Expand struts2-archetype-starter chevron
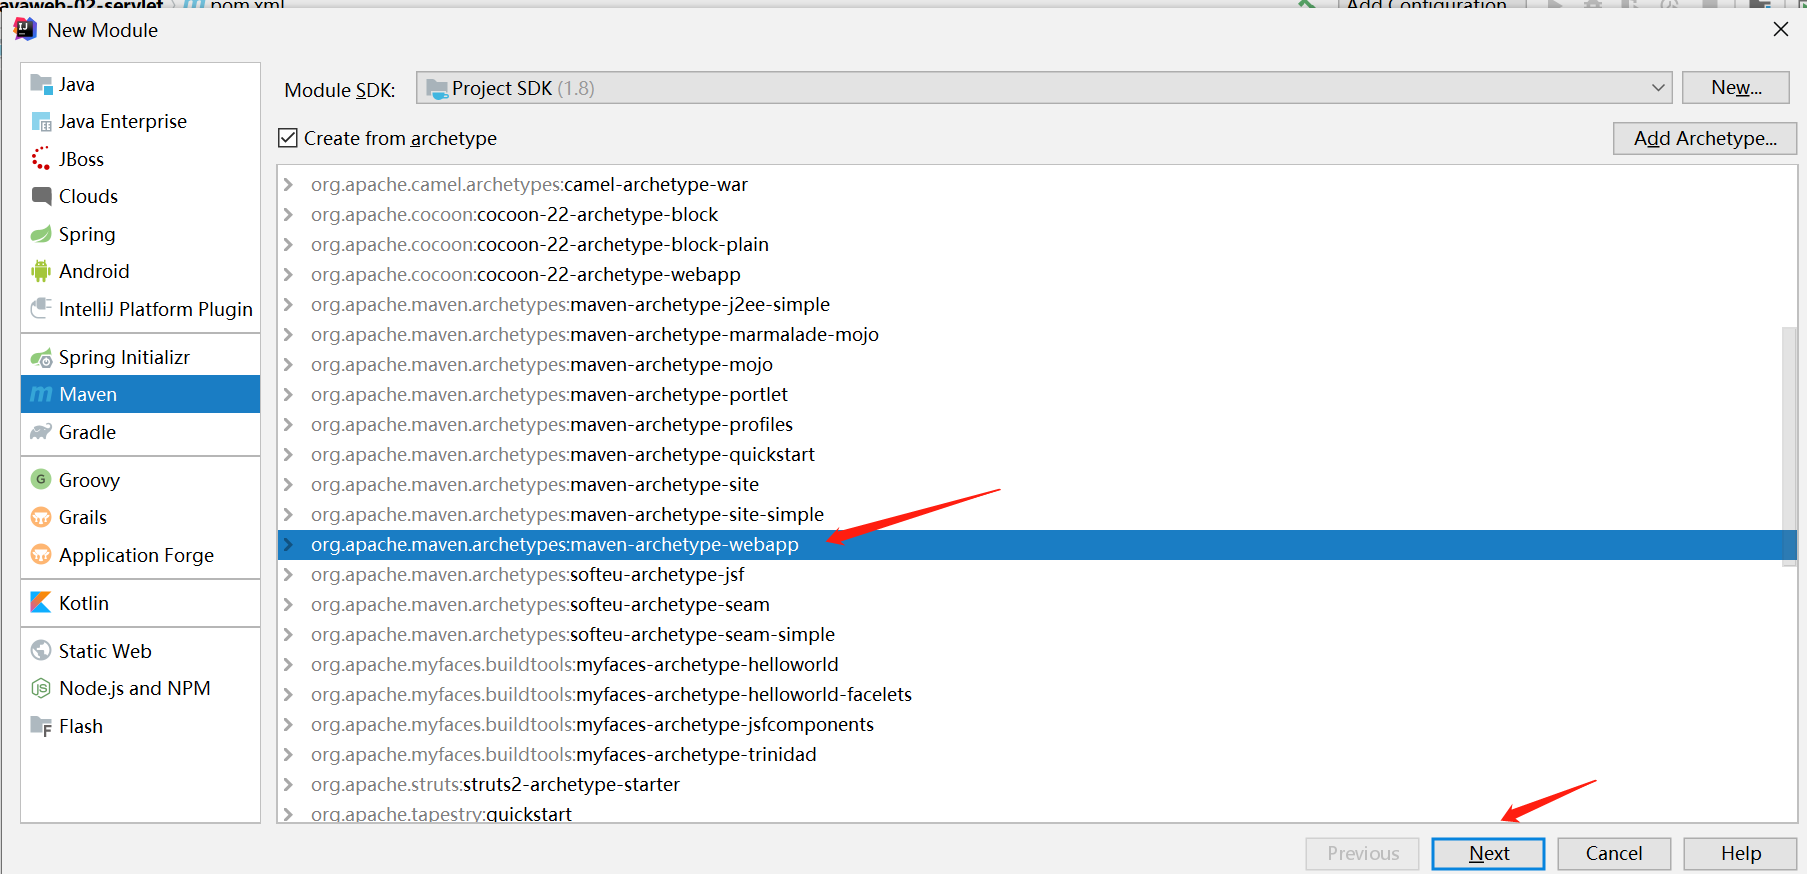This screenshot has width=1807, height=874. click(x=288, y=785)
